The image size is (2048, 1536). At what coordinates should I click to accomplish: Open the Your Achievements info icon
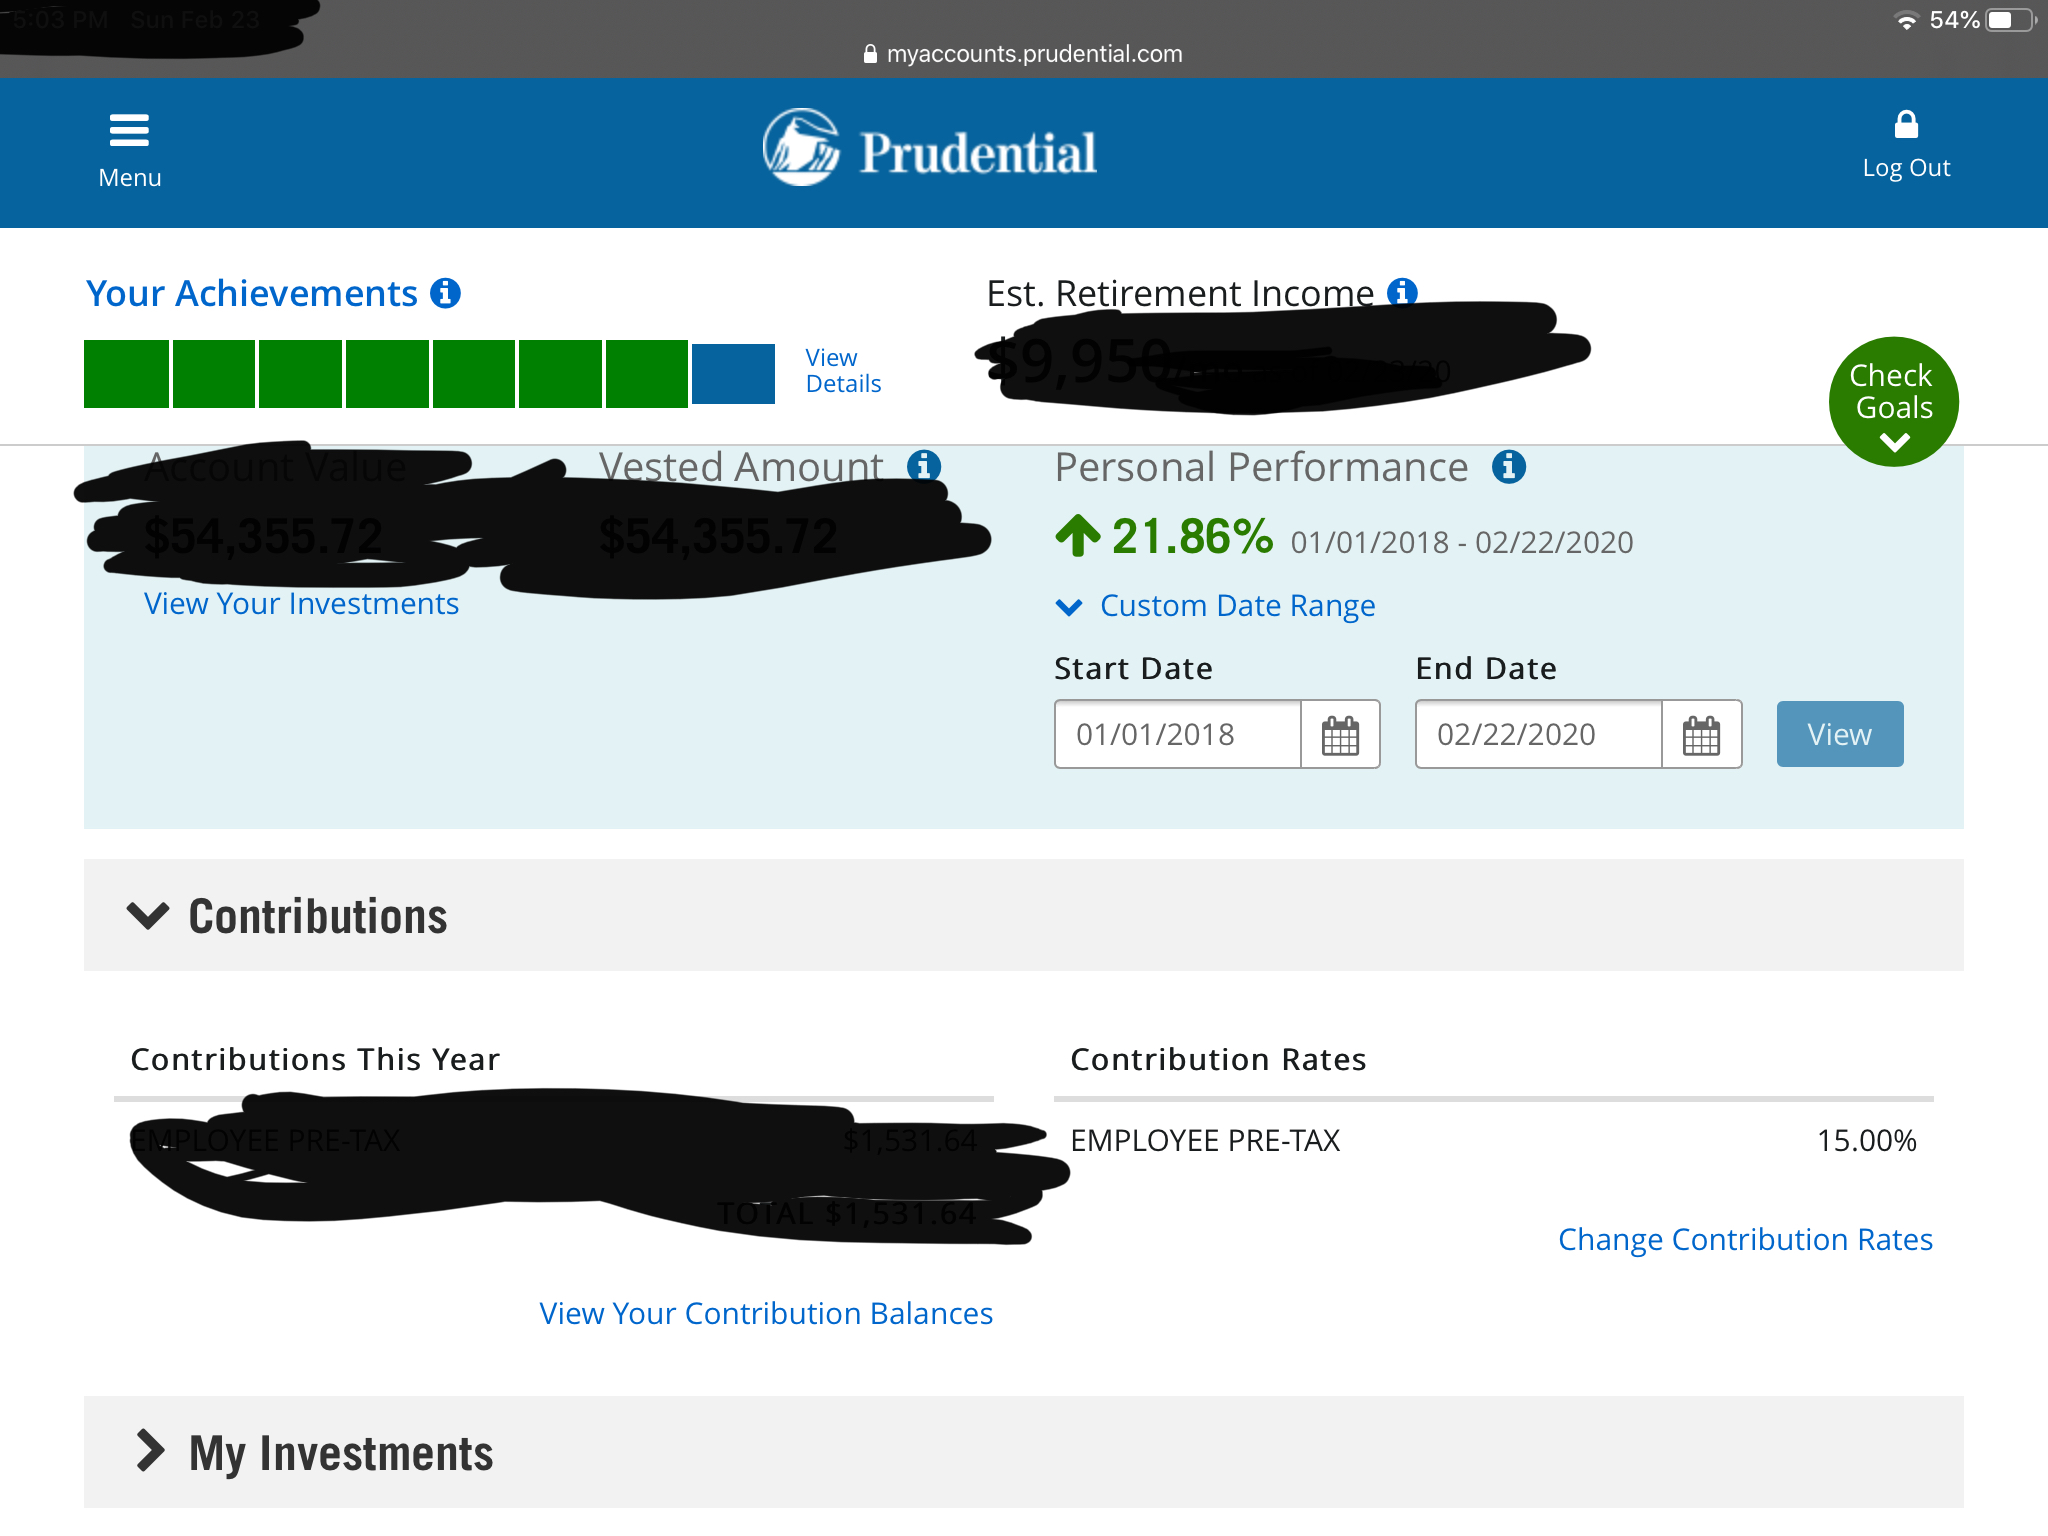point(445,293)
